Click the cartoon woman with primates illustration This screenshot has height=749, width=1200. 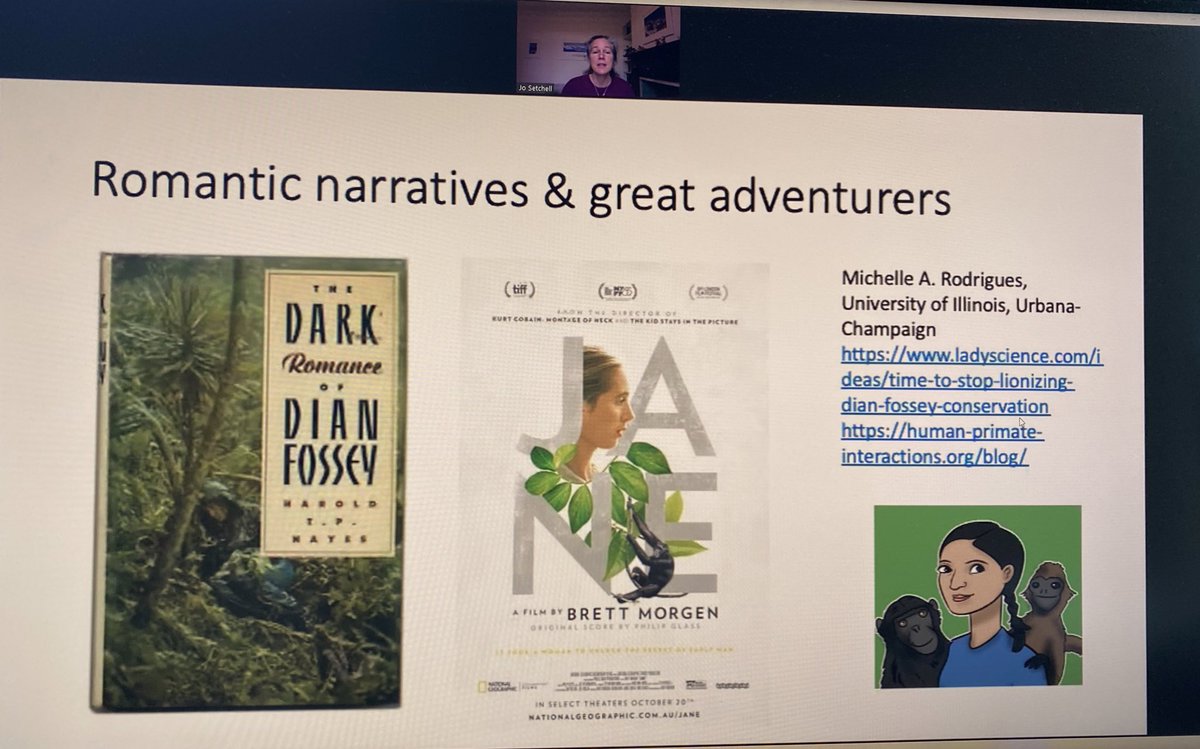pos(978,597)
